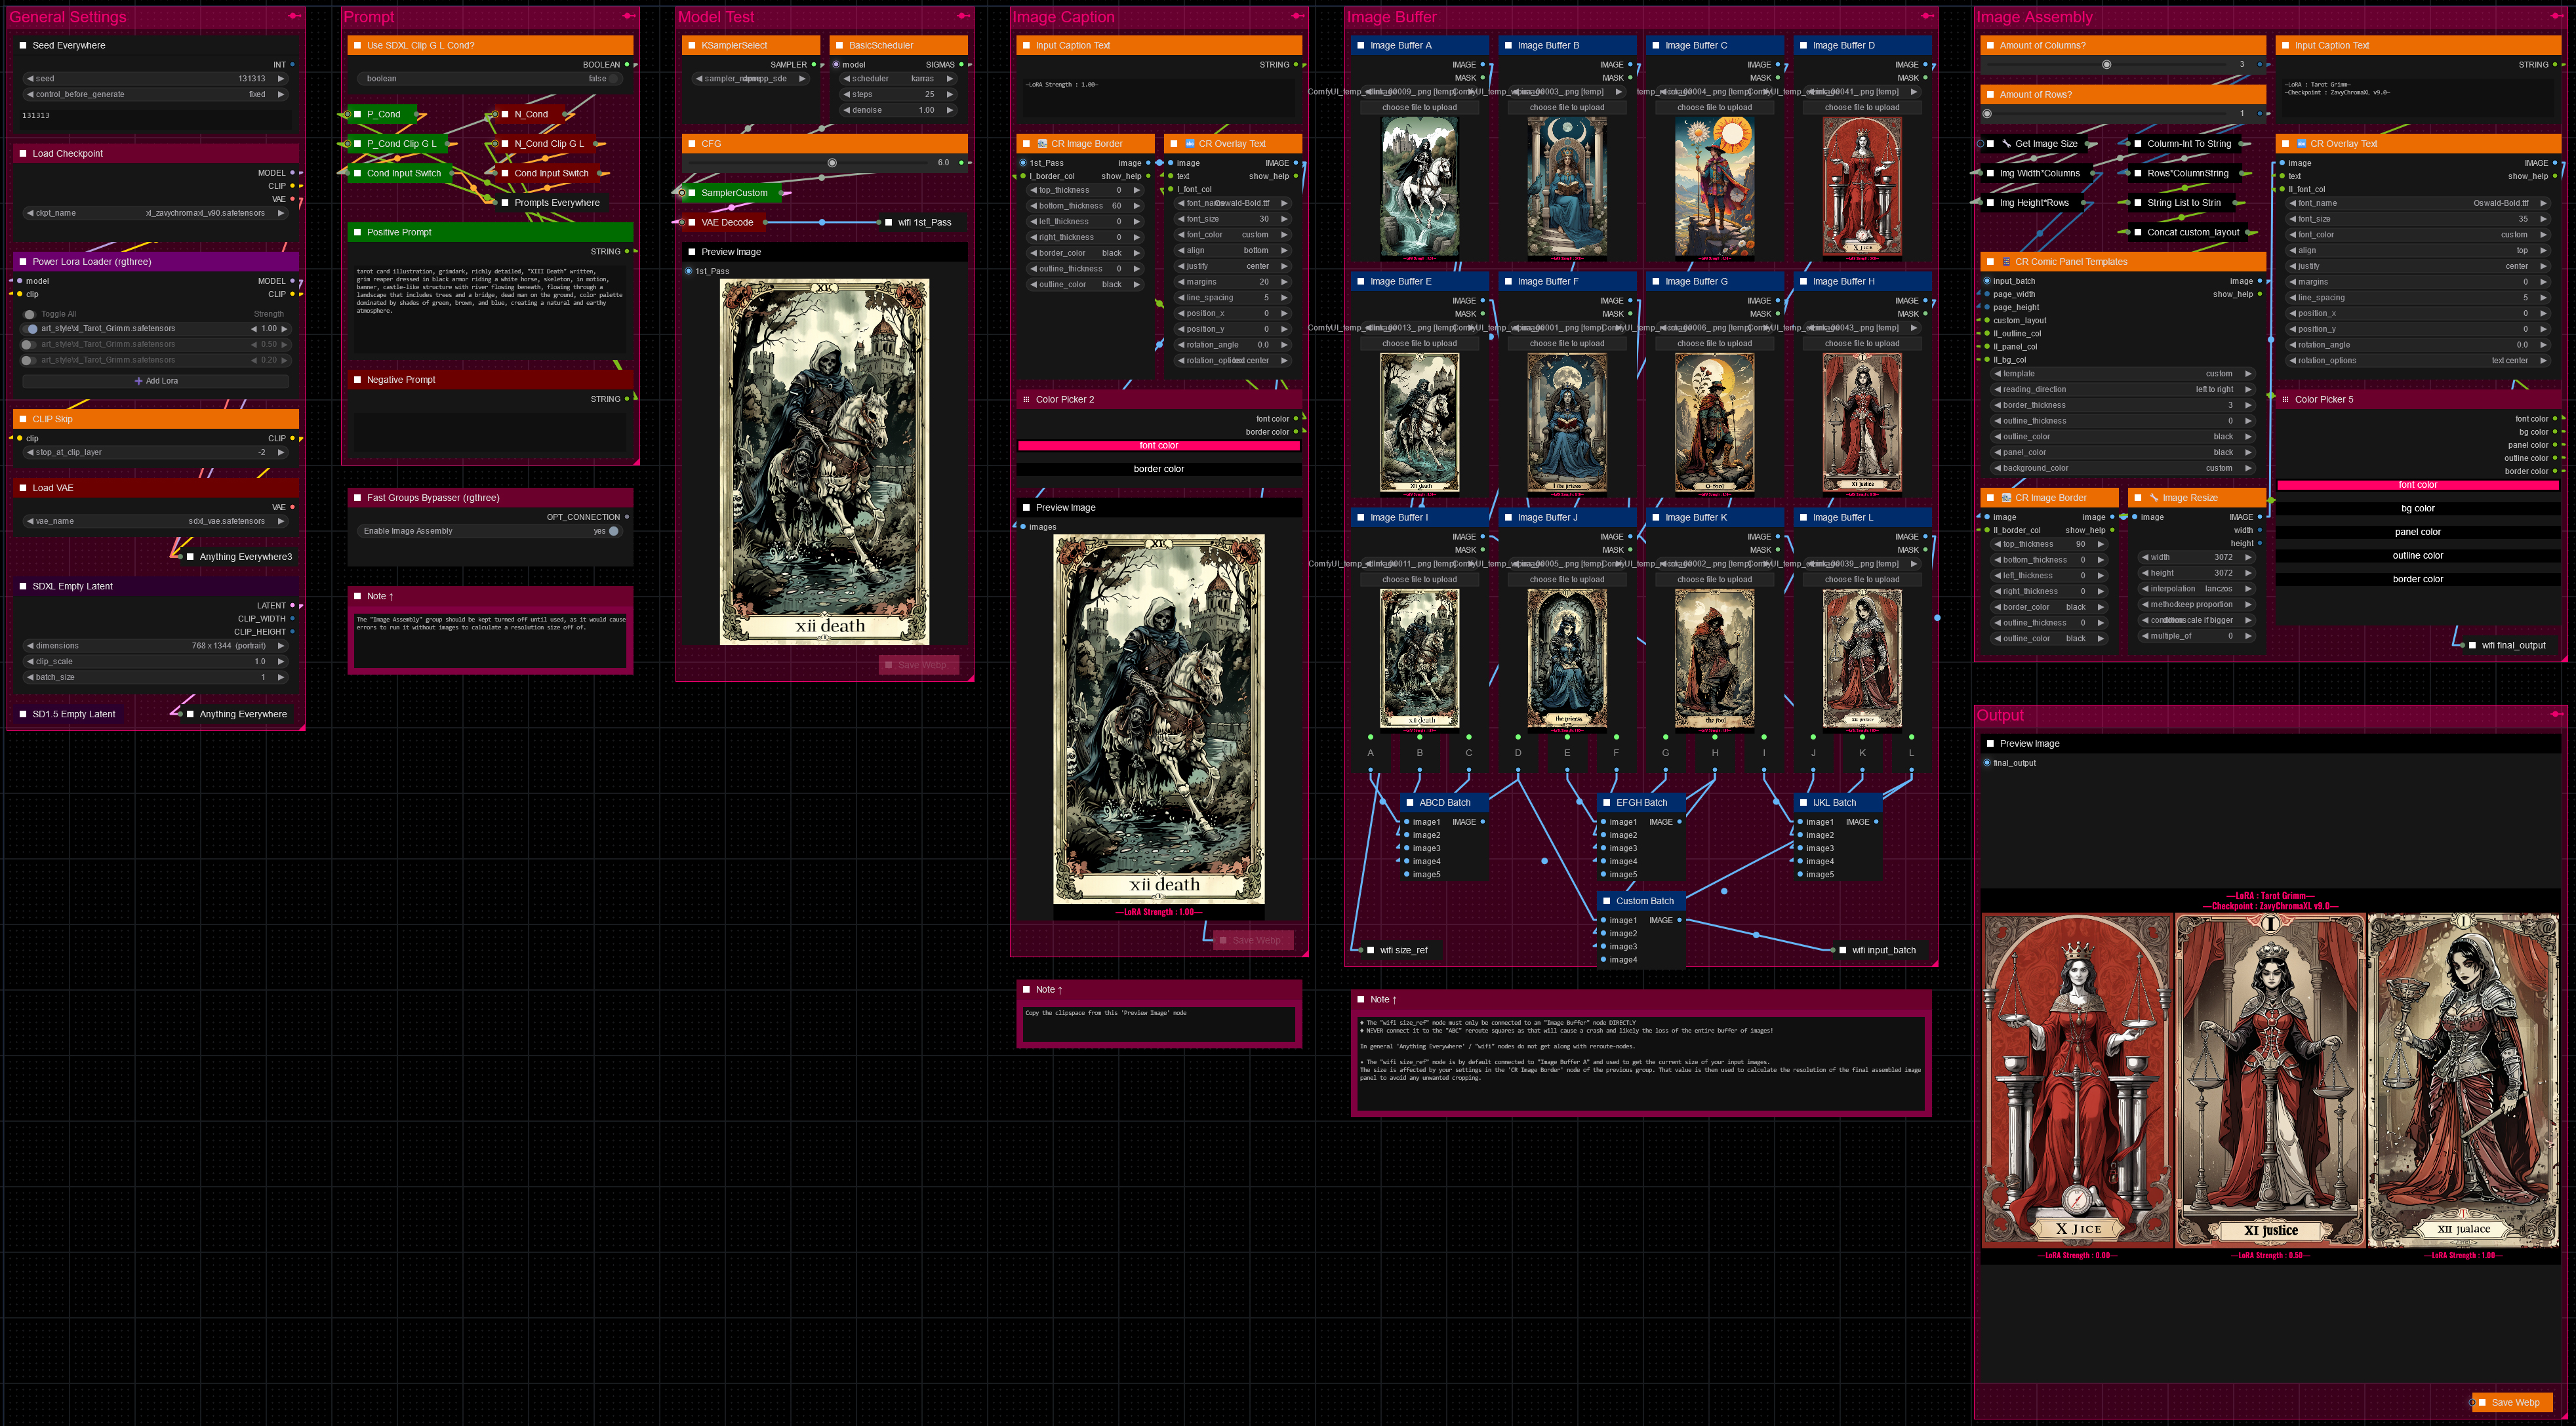The width and height of the screenshot is (2576, 1426).
Task: Toggle the boolean false switch in Use SDXL Clip
Action: [x=614, y=79]
